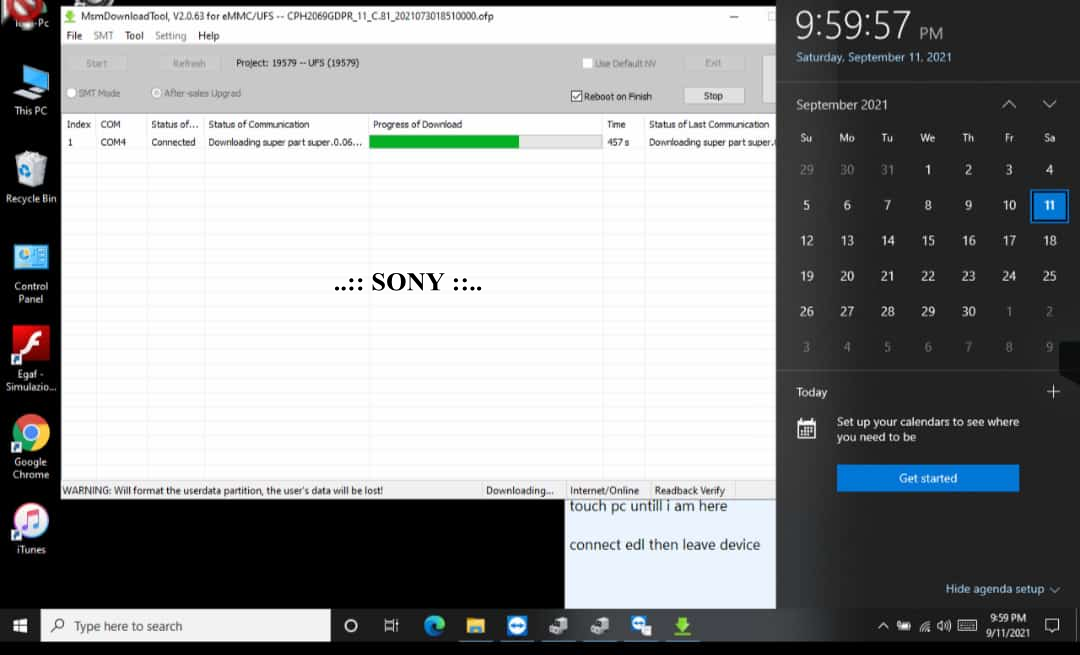The height and width of the screenshot is (655, 1080).
Task: Click Status of Last Communication header
Action: [709, 125]
